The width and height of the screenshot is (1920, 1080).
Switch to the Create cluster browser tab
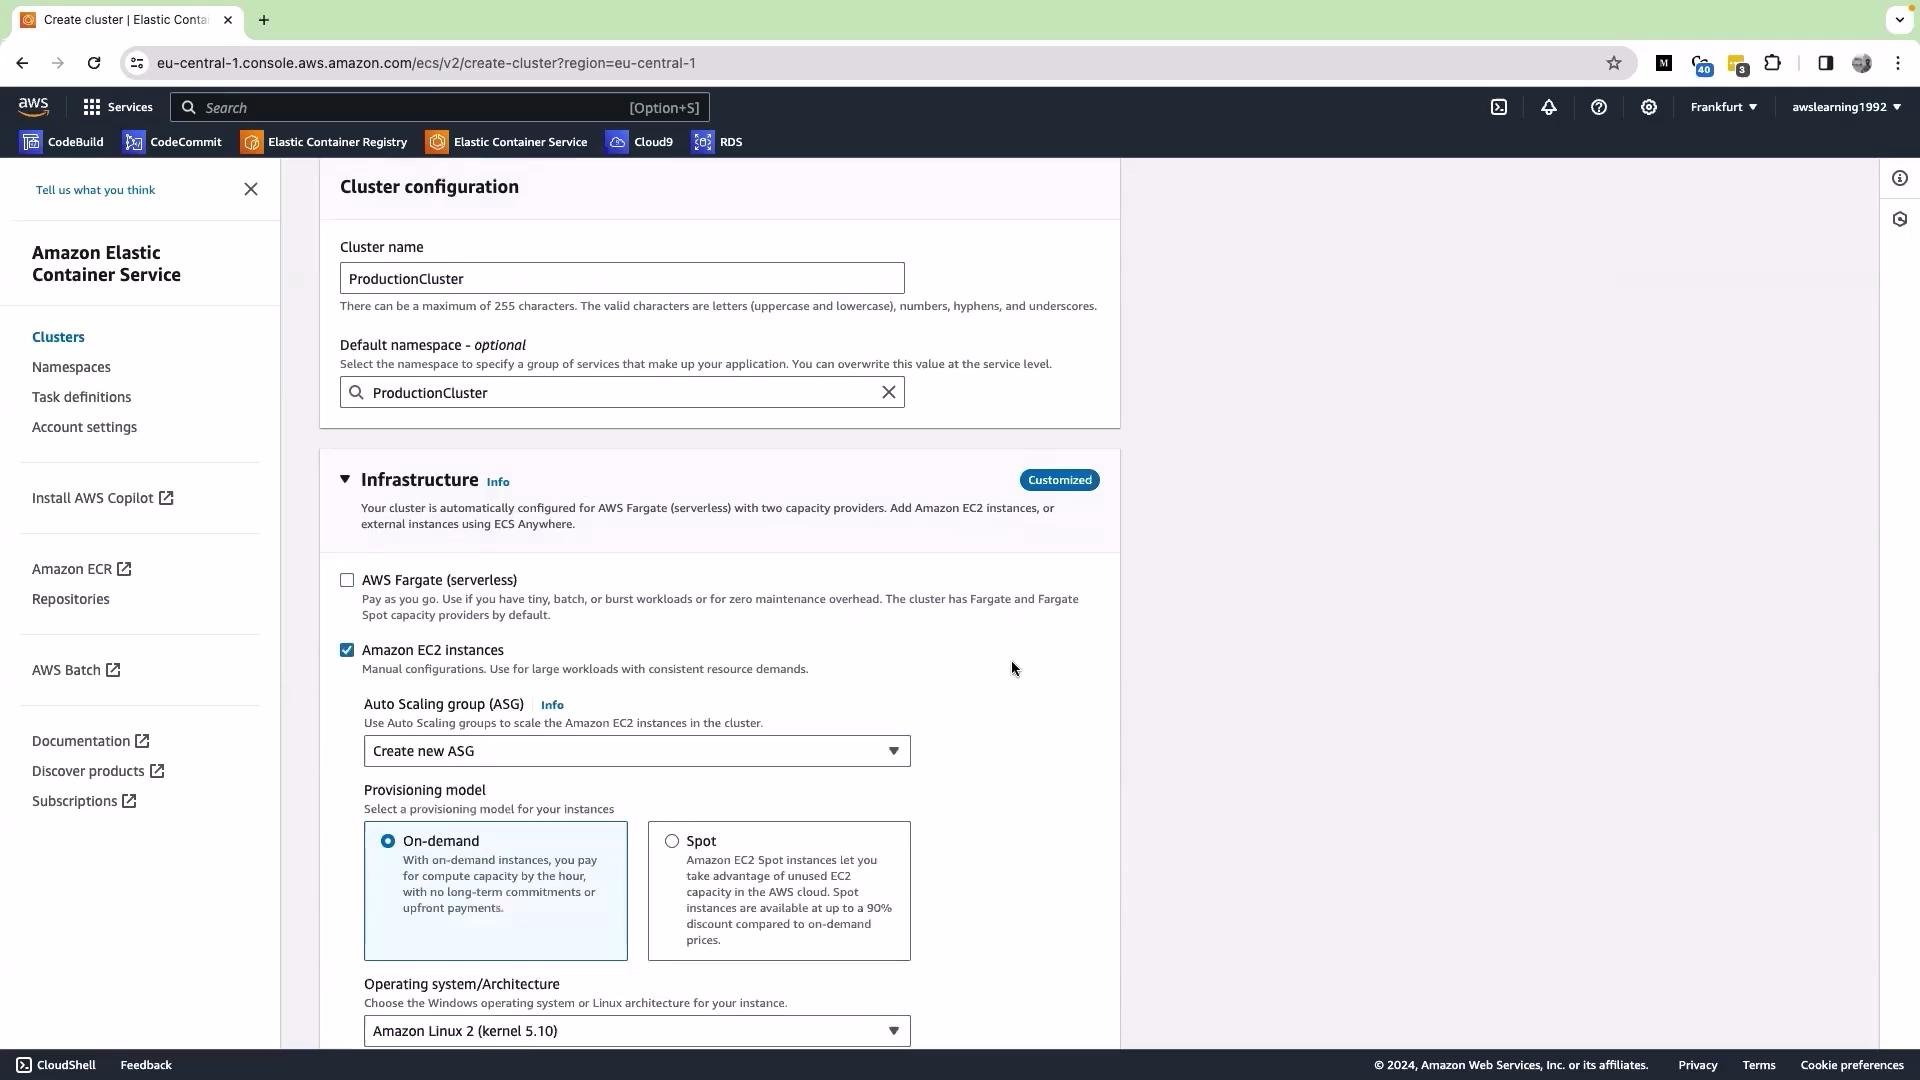tap(126, 20)
